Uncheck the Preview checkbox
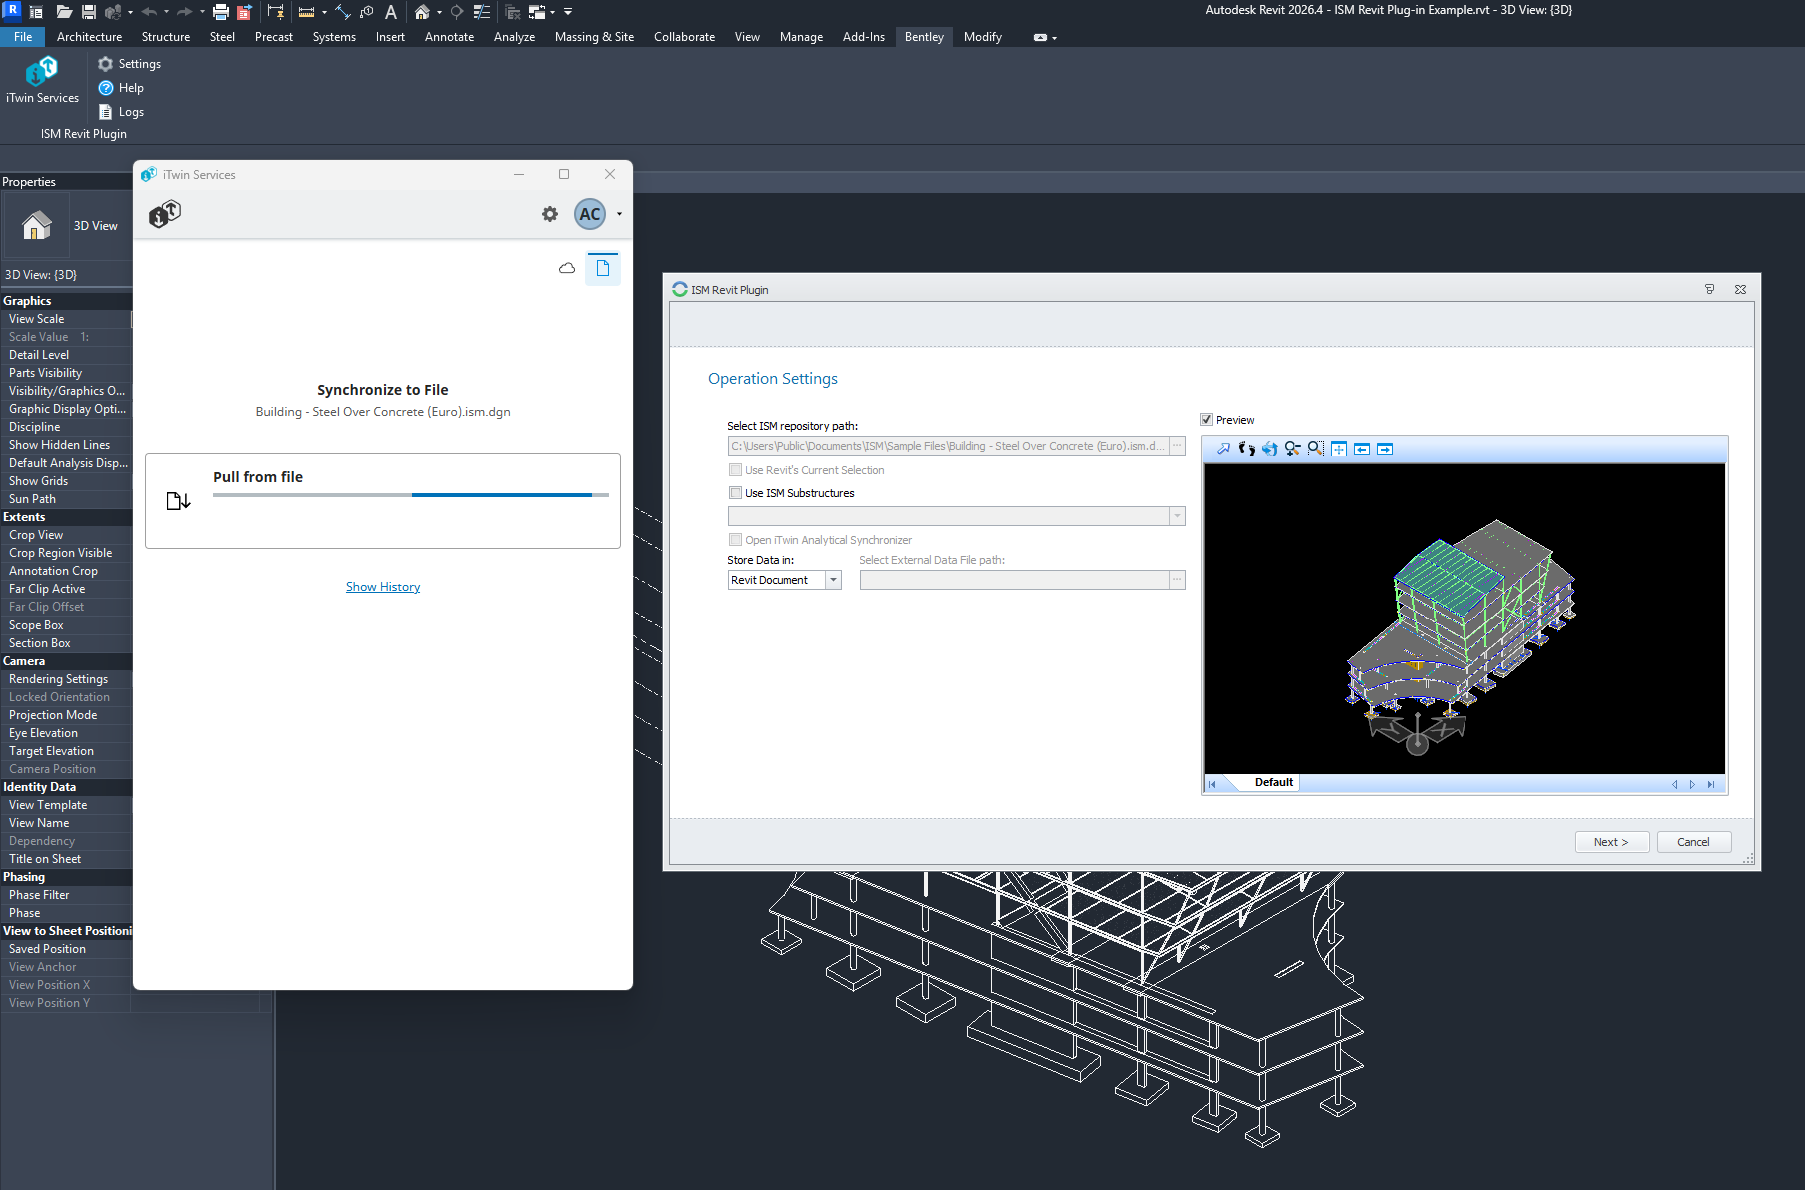Screen dimensions: 1805x1190 click(1206, 420)
